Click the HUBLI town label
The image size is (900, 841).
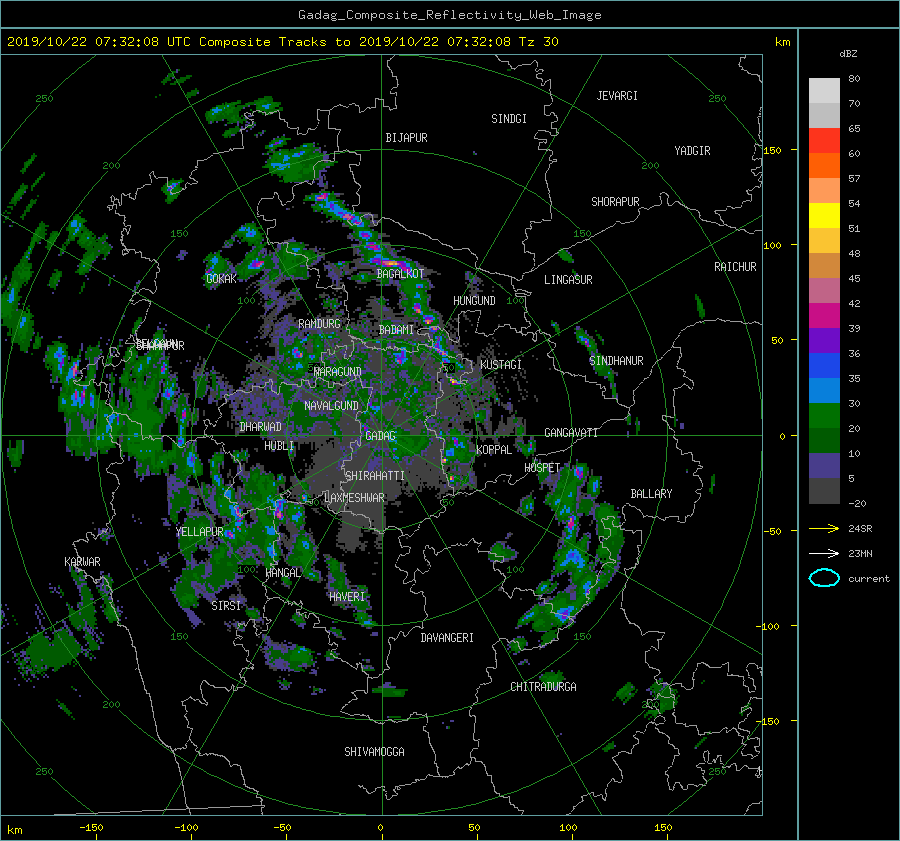[x=279, y=446]
